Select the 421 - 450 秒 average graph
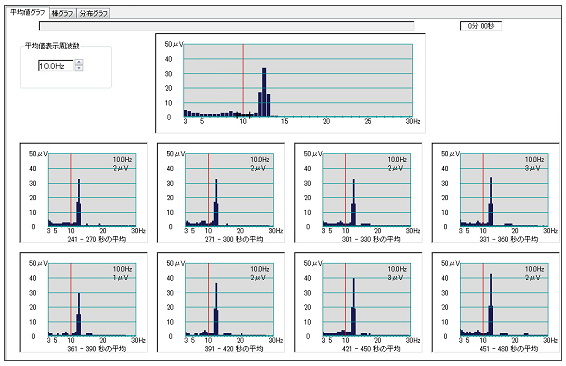566x366 pixels. pyautogui.click(x=358, y=302)
